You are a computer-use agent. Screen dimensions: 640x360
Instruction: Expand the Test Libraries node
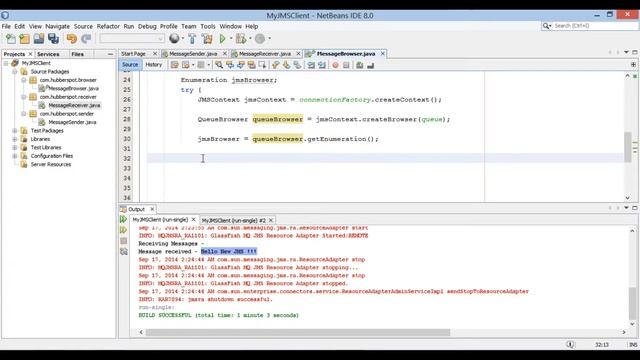(x=15, y=147)
